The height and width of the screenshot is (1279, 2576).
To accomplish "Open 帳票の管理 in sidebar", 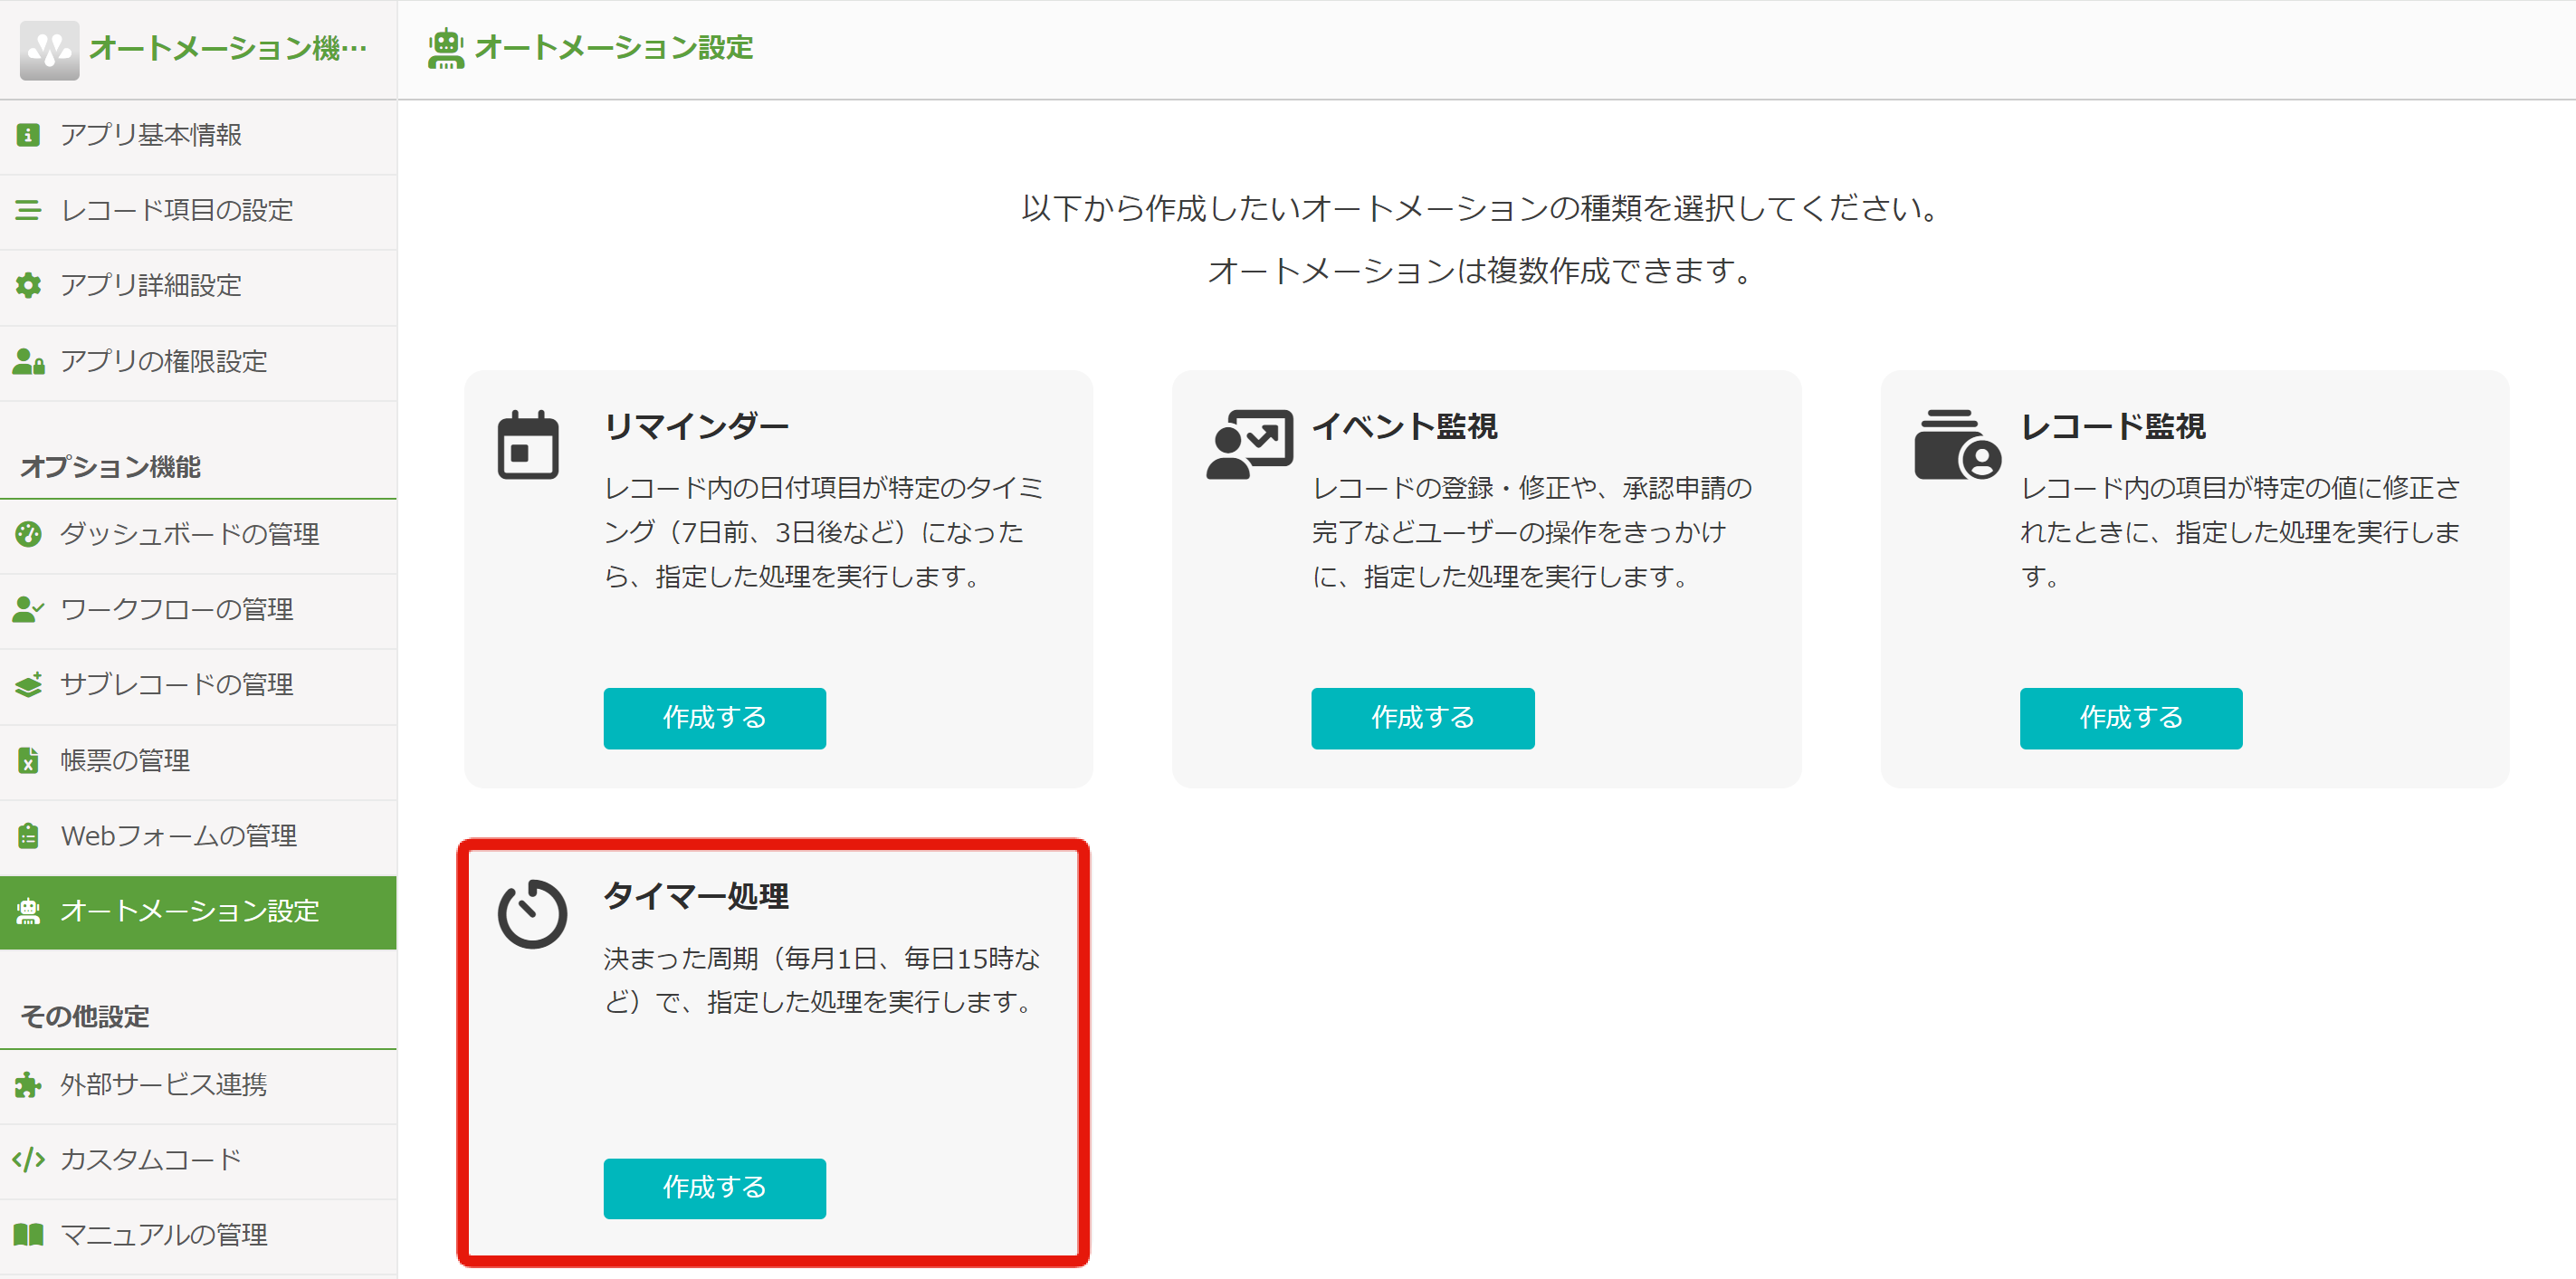I will (198, 760).
